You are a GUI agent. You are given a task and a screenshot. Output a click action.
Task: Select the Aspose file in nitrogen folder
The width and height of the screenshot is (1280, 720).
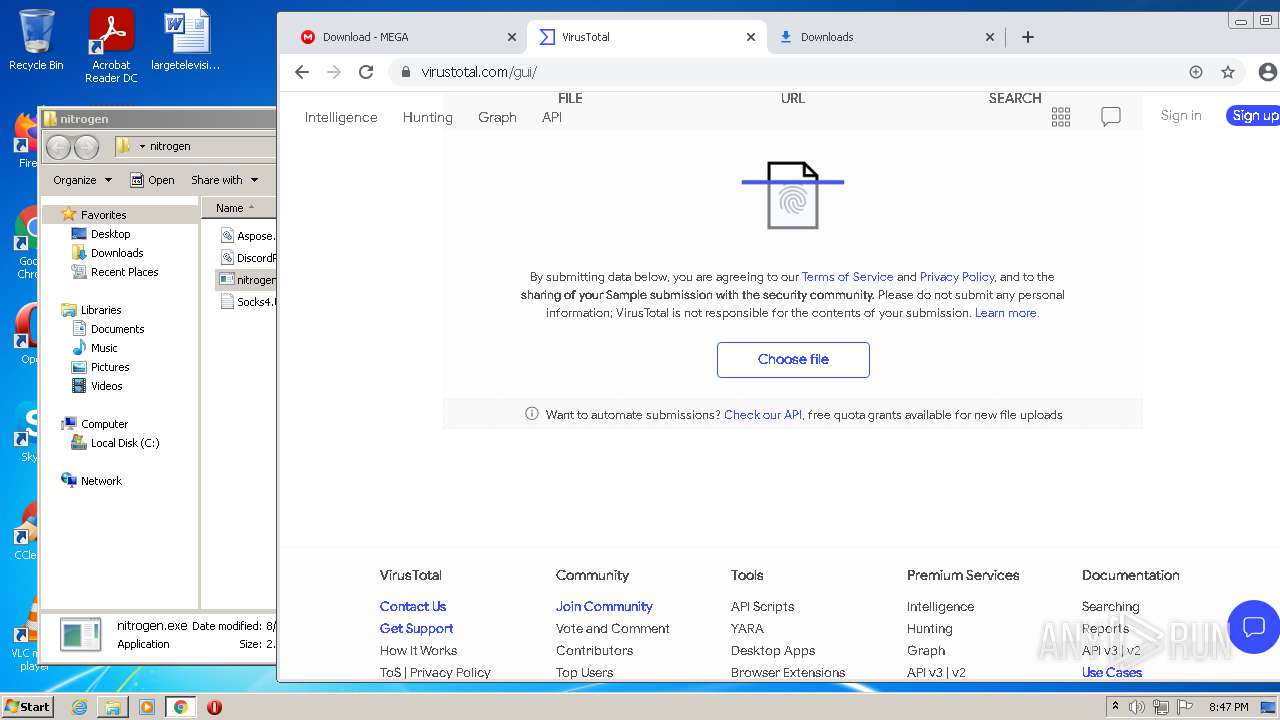coord(247,236)
